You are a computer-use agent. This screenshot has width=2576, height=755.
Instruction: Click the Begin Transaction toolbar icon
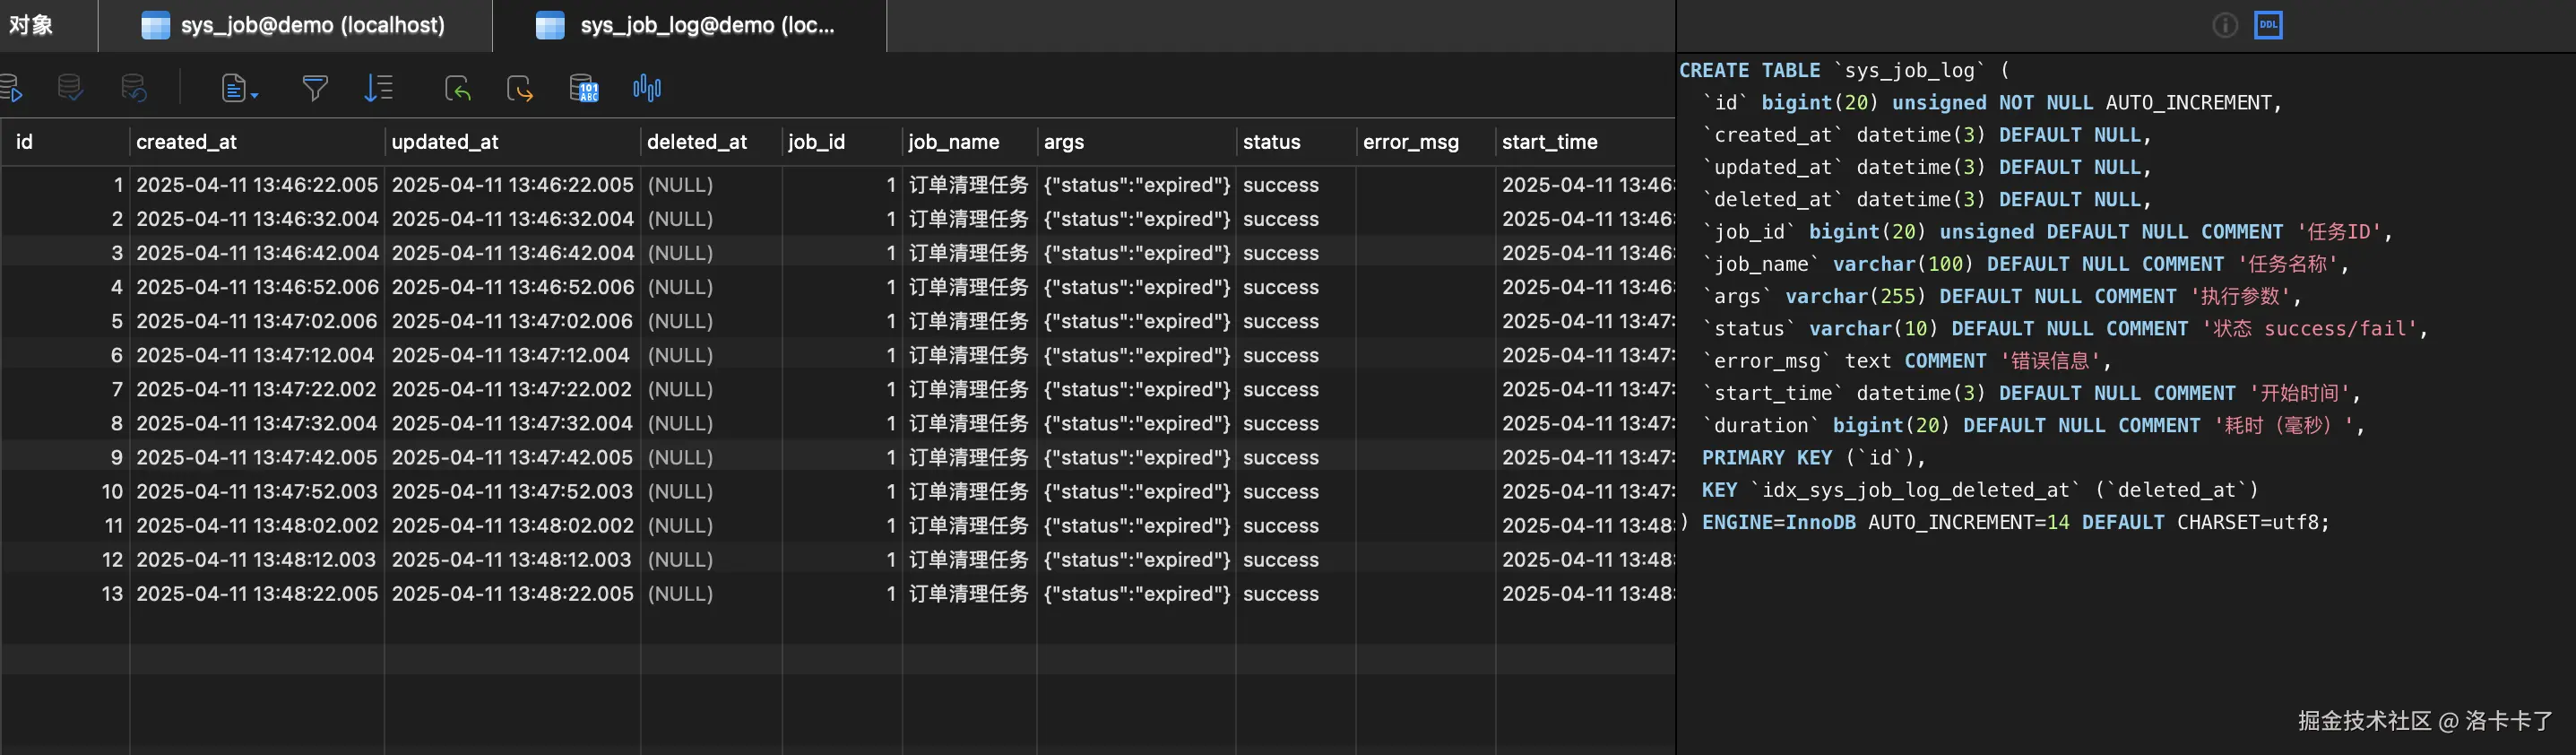(x=11, y=88)
